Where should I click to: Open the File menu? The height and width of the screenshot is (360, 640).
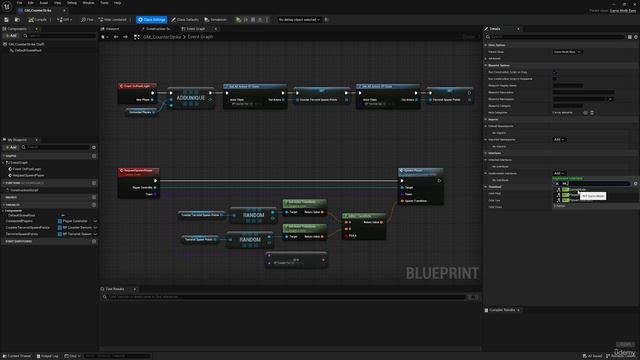(x=19, y=3)
